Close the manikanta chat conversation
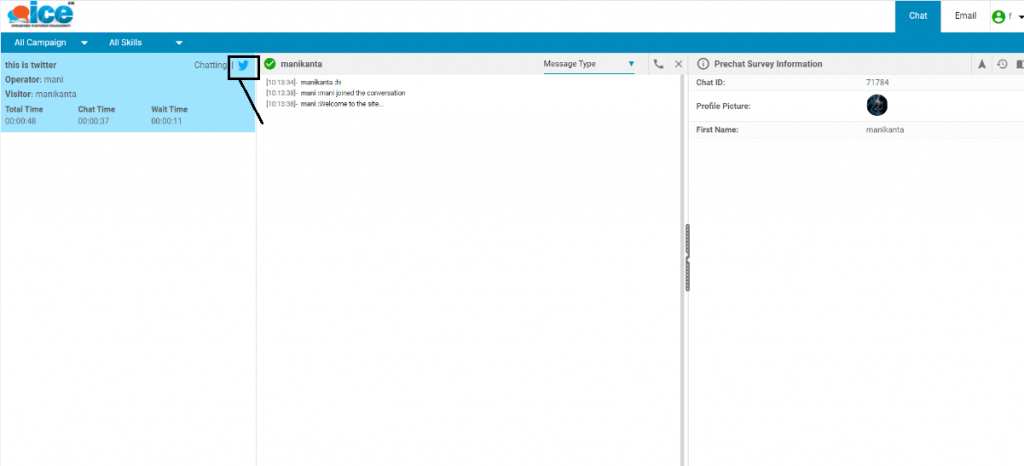The height and width of the screenshot is (466, 1024). point(679,64)
